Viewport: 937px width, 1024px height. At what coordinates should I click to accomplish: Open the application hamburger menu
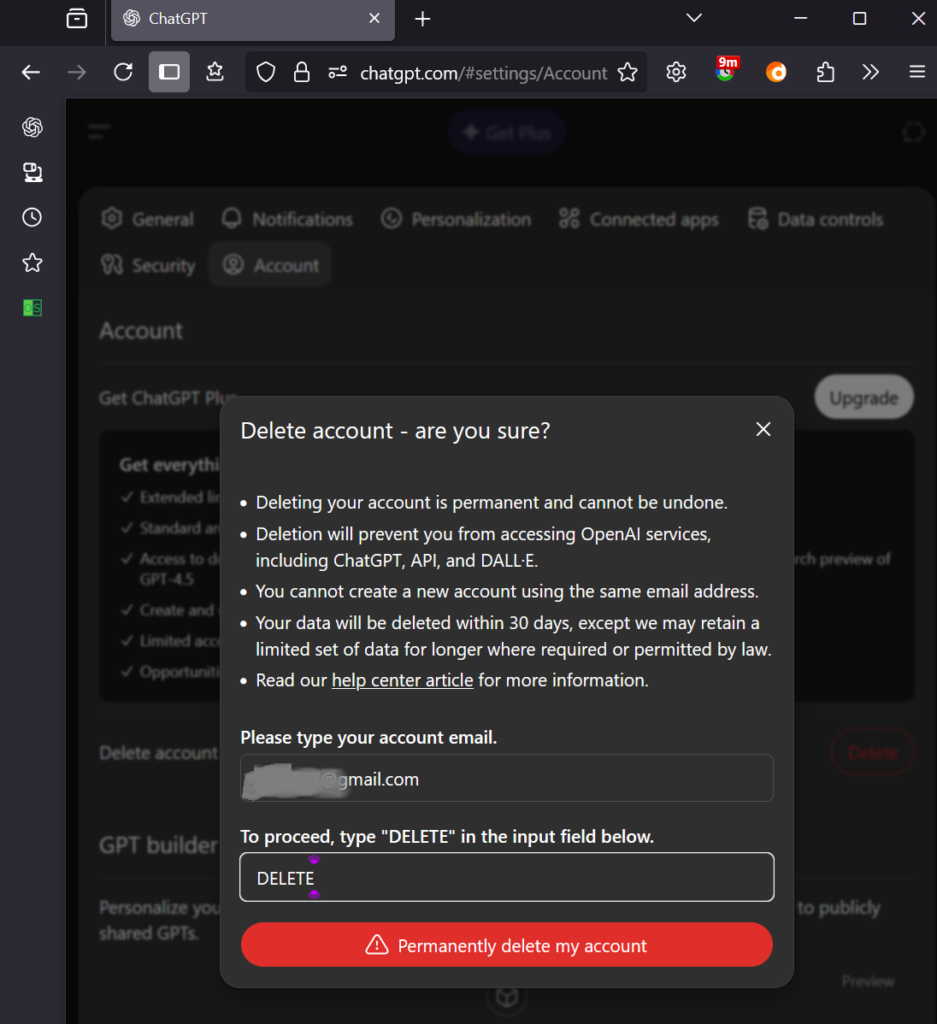tap(917, 72)
